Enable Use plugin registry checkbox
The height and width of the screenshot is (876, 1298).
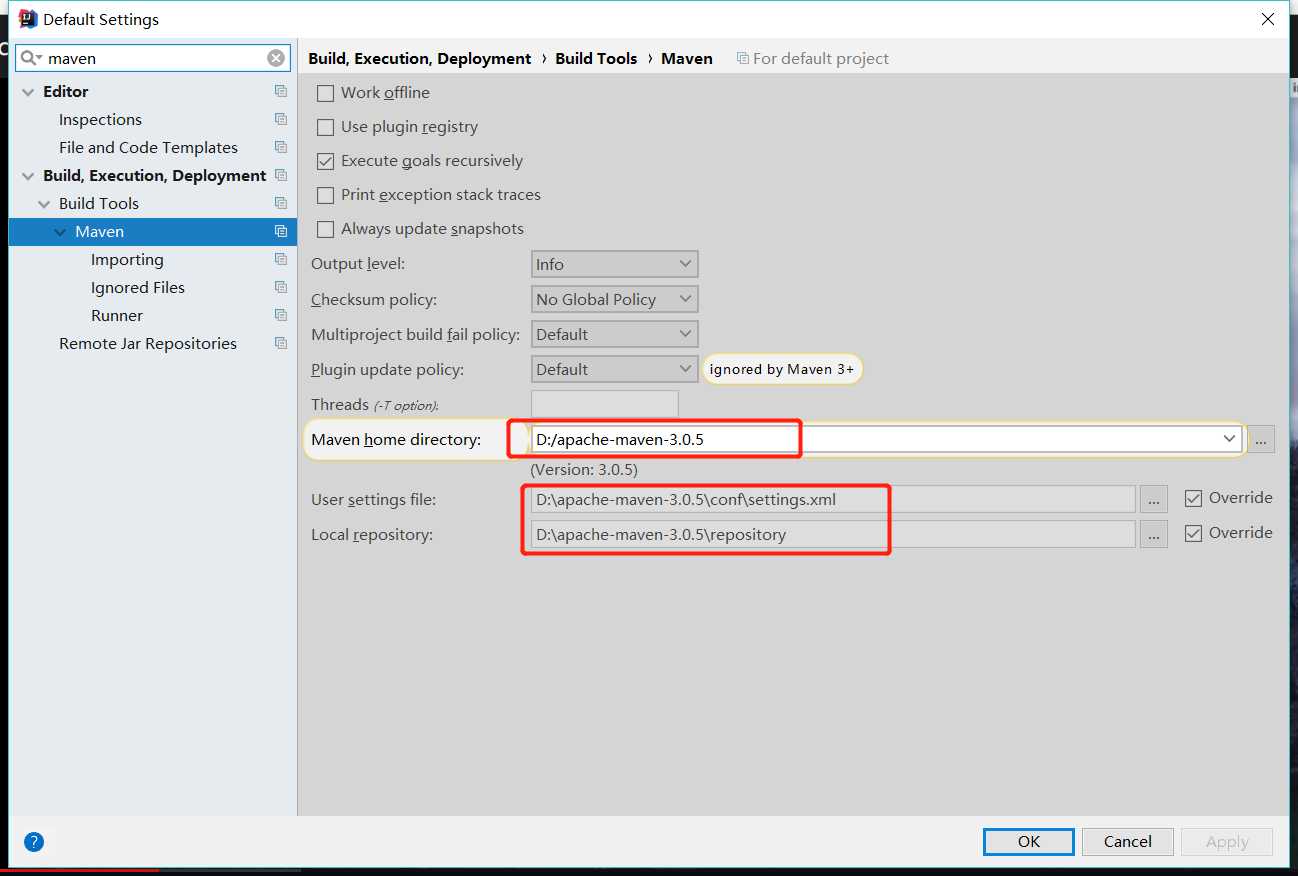(325, 127)
